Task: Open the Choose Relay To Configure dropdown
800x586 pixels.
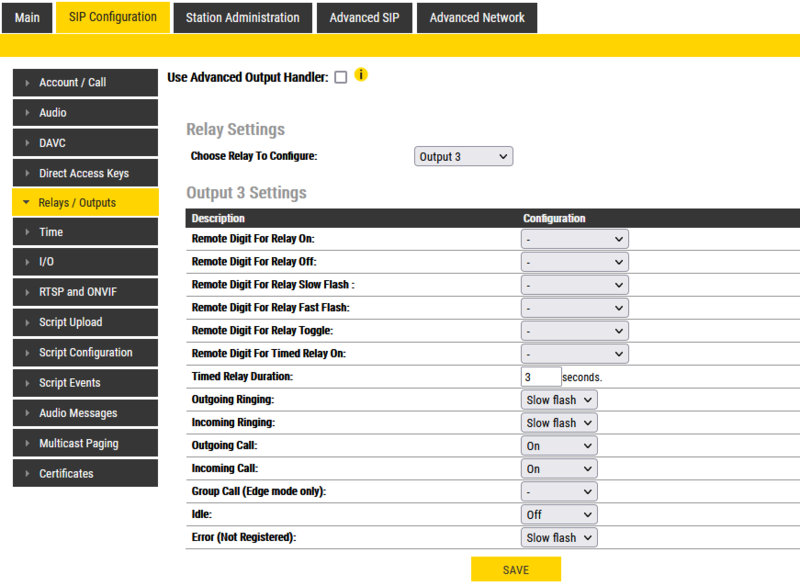Action: point(463,157)
